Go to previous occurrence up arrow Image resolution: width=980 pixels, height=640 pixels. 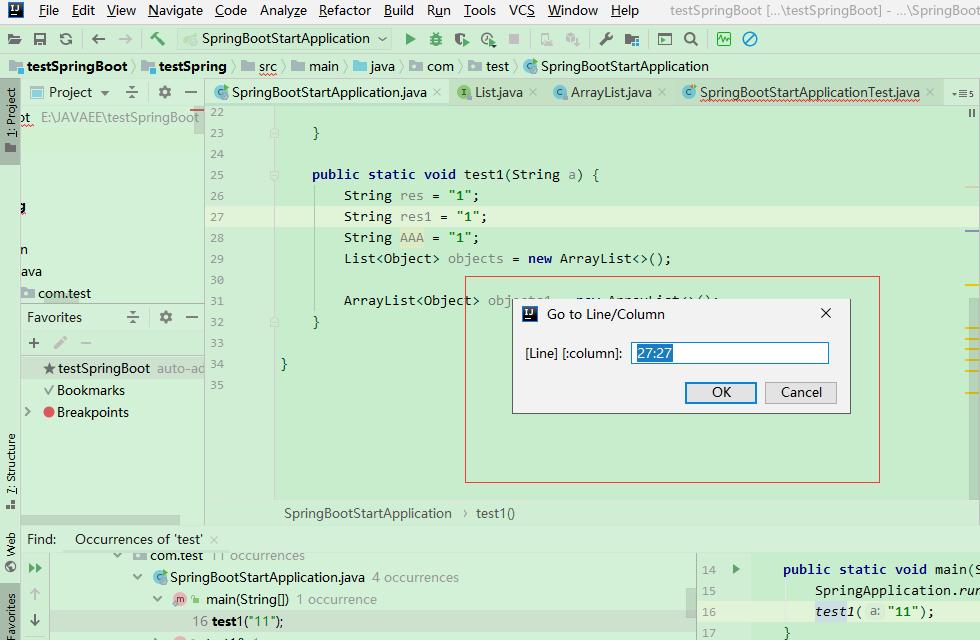[35, 594]
